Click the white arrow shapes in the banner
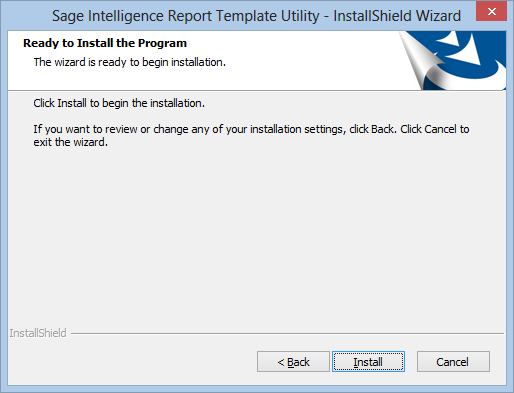The image size is (514, 393). pyautogui.click(x=462, y=48)
